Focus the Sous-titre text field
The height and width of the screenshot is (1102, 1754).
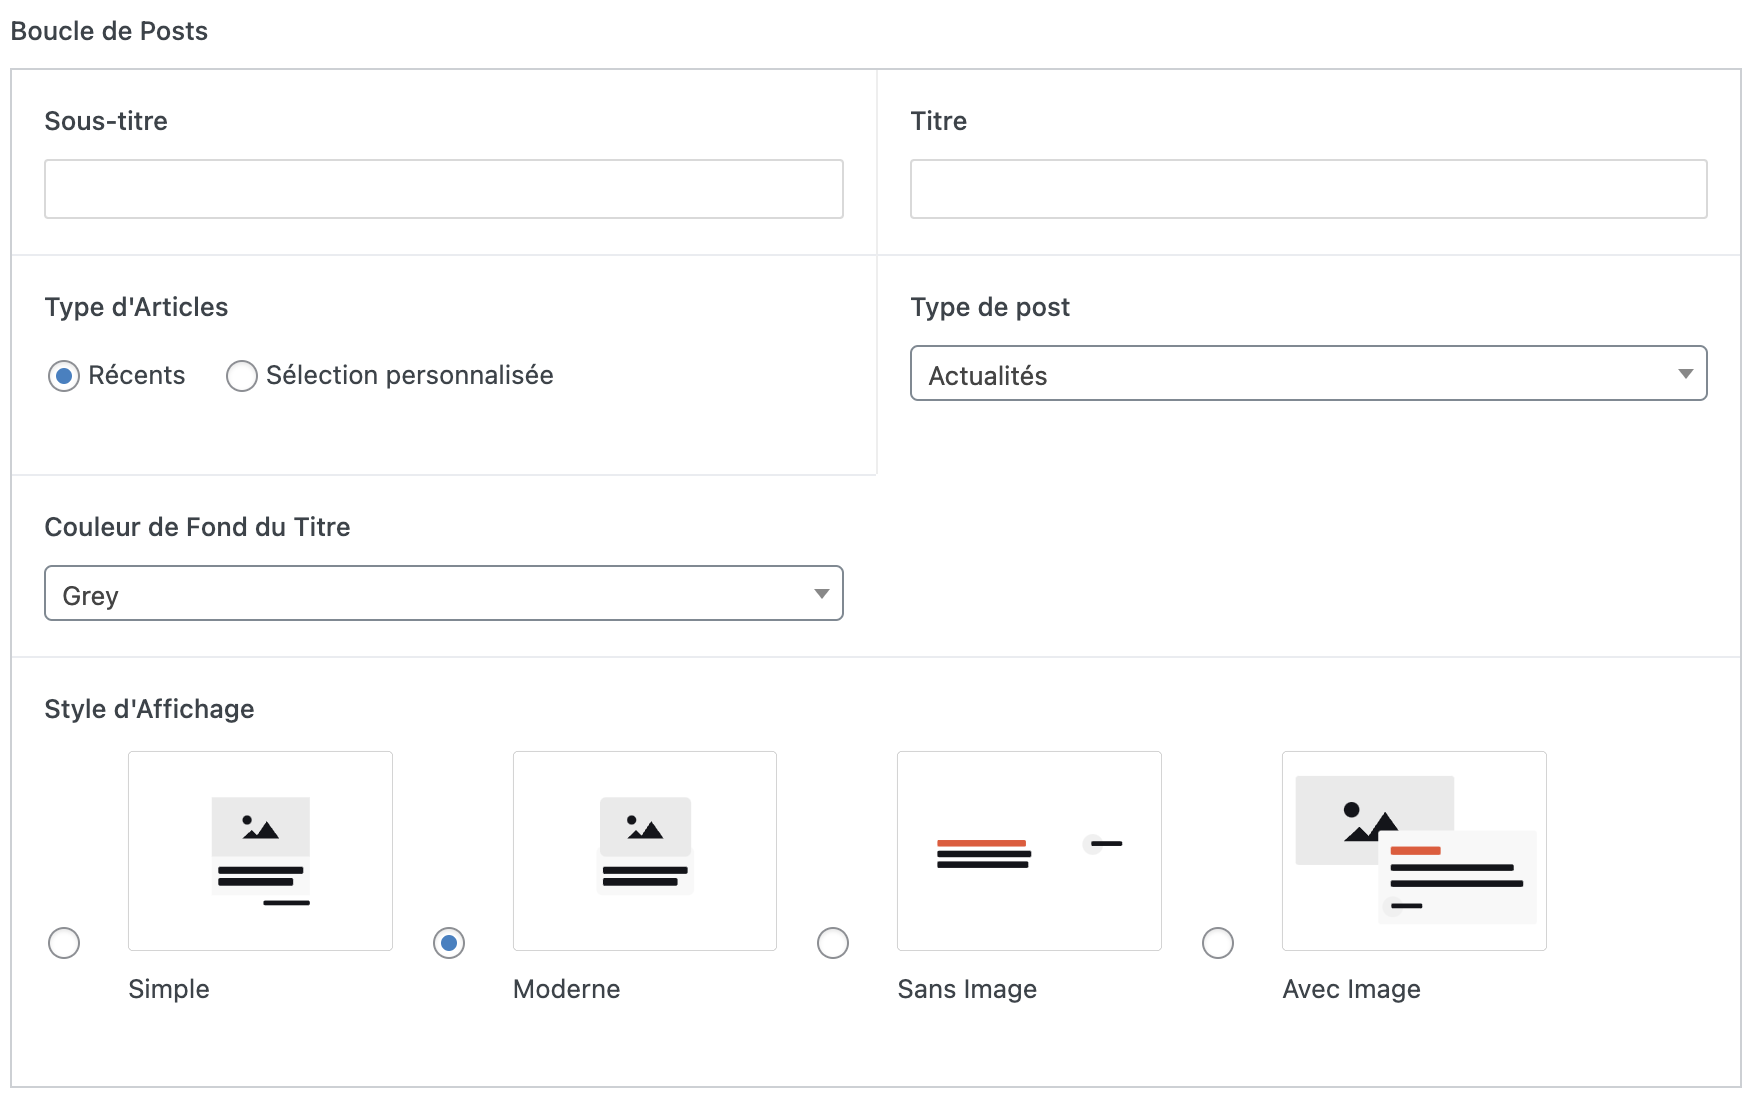(x=444, y=189)
